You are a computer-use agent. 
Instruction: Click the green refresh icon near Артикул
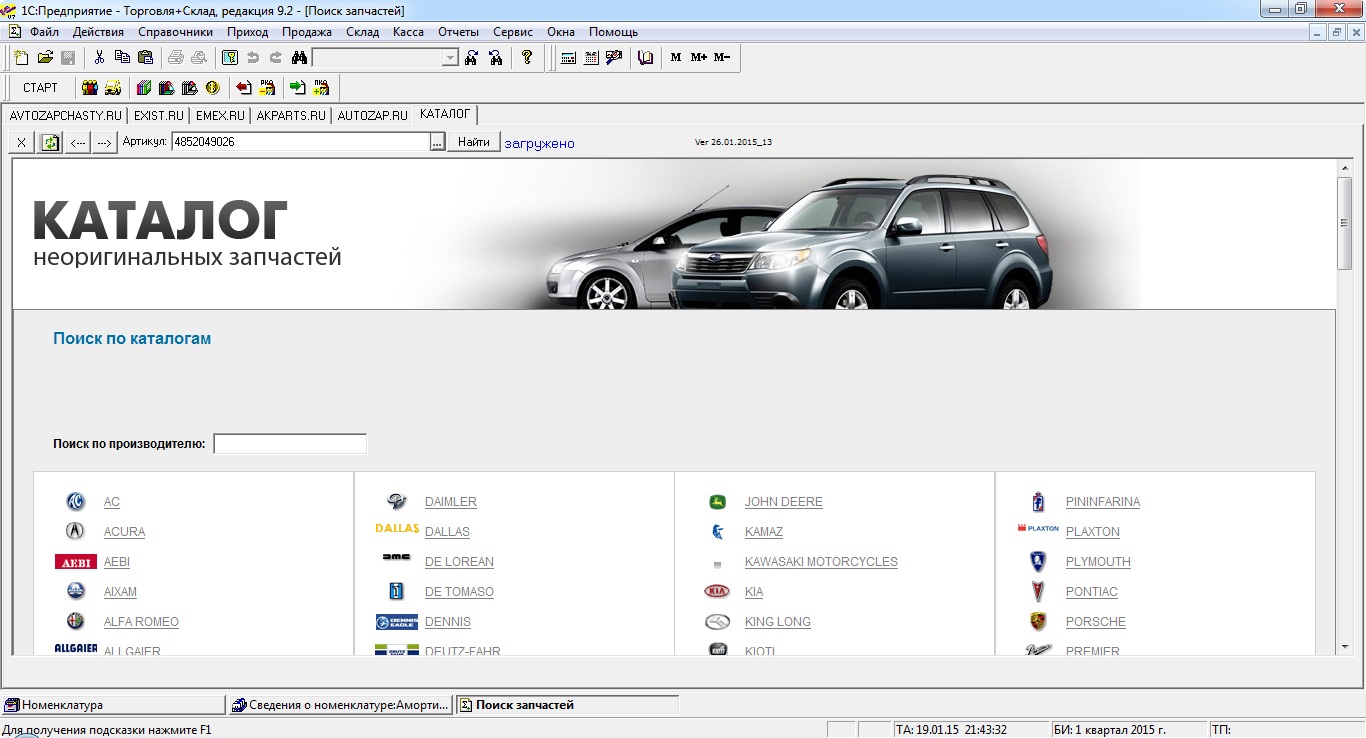click(50, 143)
